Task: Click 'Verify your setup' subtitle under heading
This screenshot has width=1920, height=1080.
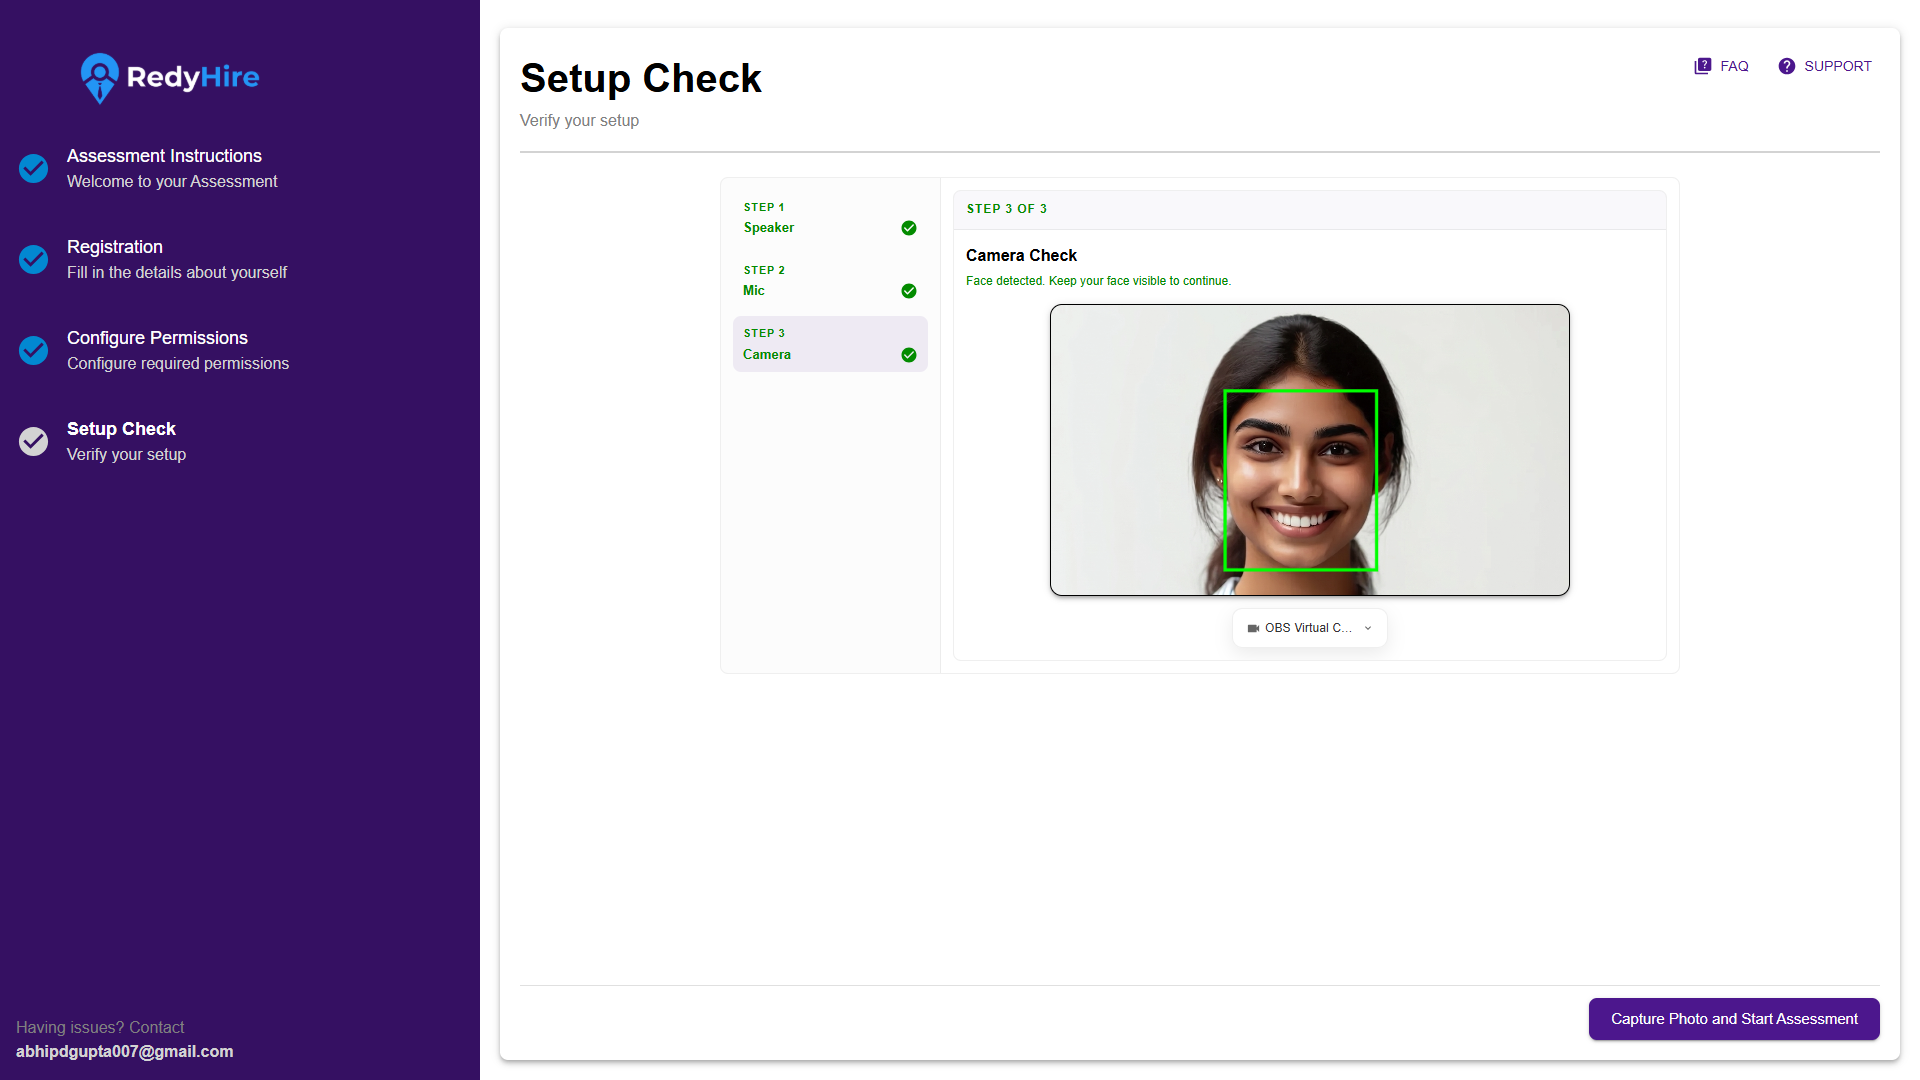Action: pos(579,121)
